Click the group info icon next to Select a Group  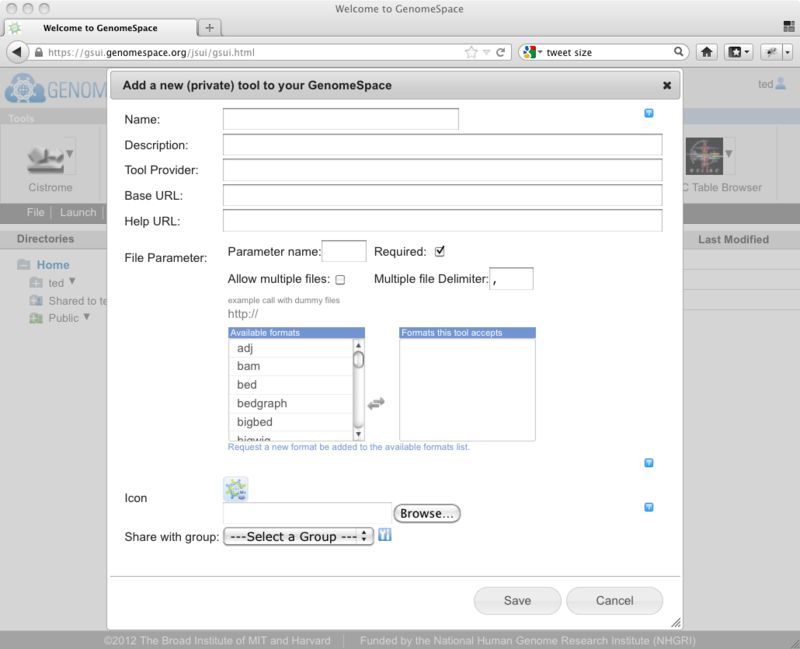pyautogui.click(x=385, y=535)
